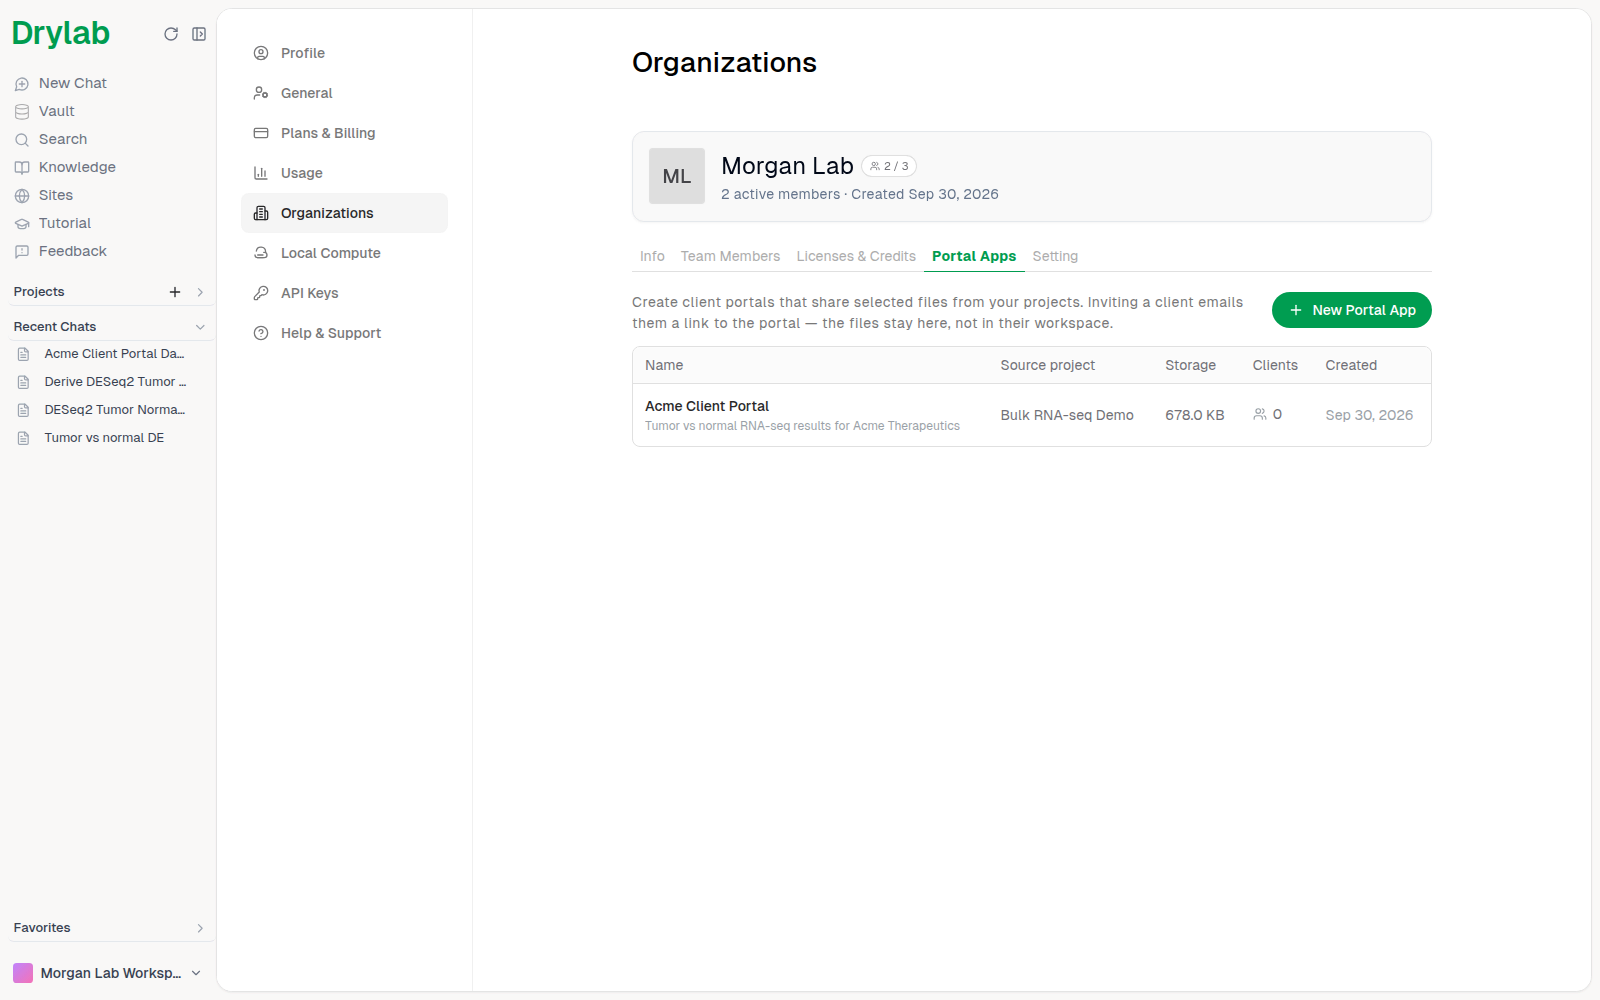This screenshot has height=1000, width=1600.
Task: Open the Acme Client Portal Da... chat
Action: pyautogui.click(x=108, y=354)
